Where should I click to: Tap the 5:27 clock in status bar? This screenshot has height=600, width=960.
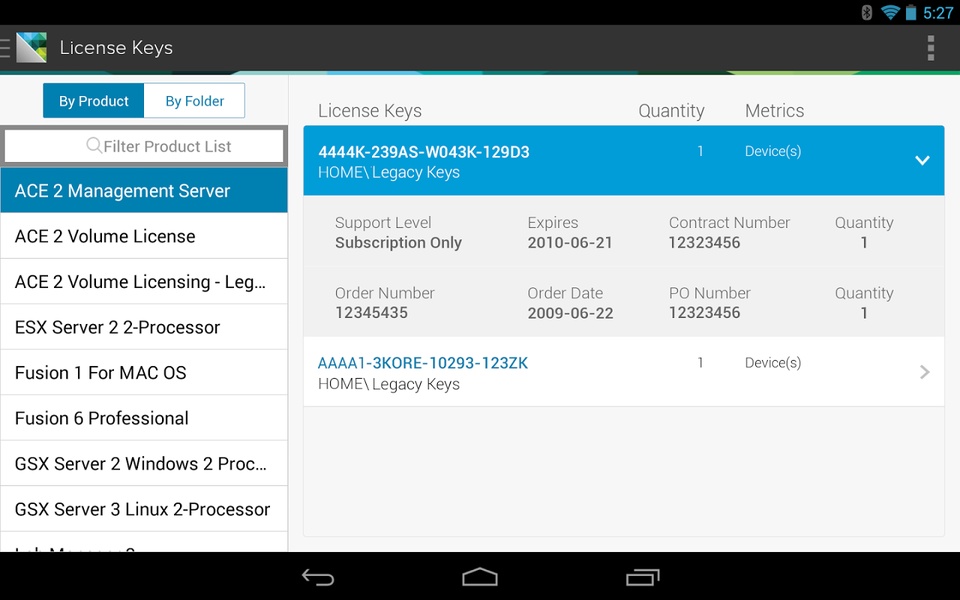pos(938,13)
